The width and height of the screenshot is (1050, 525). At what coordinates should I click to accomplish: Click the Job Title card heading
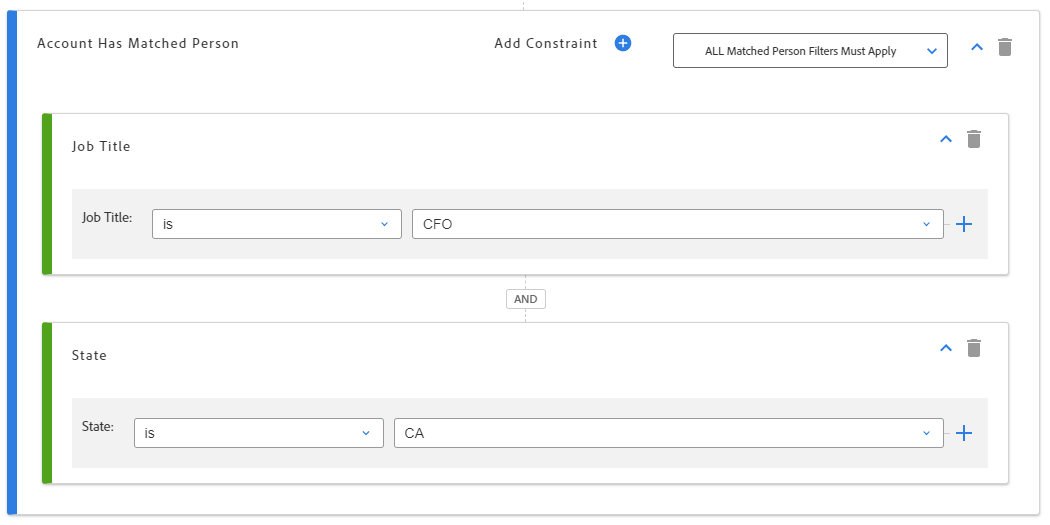point(101,146)
